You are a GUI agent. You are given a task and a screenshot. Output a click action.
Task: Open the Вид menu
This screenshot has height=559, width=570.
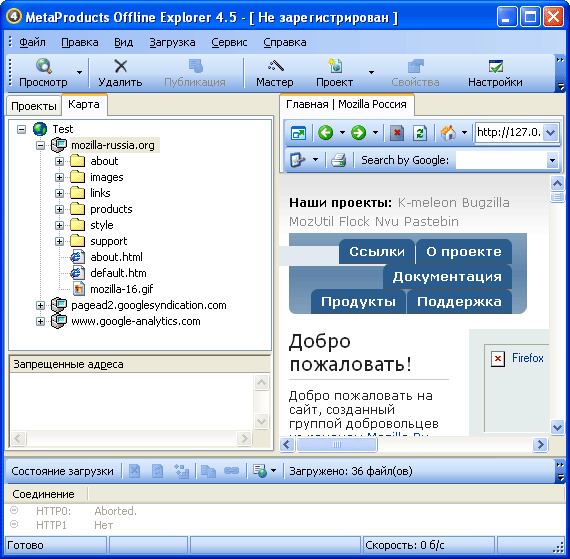(x=124, y=43)
